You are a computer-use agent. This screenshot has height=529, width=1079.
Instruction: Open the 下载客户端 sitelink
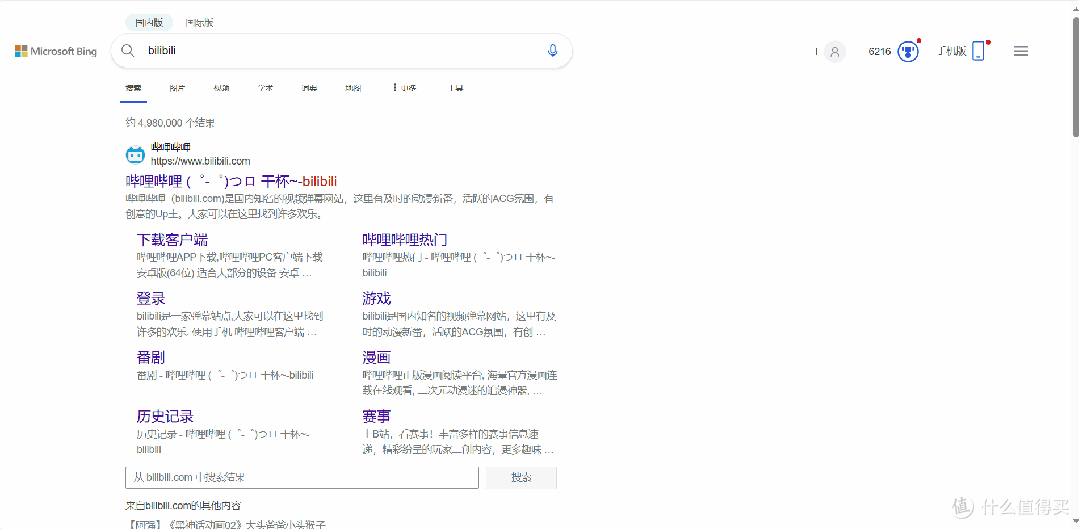(x=172, y=240)
